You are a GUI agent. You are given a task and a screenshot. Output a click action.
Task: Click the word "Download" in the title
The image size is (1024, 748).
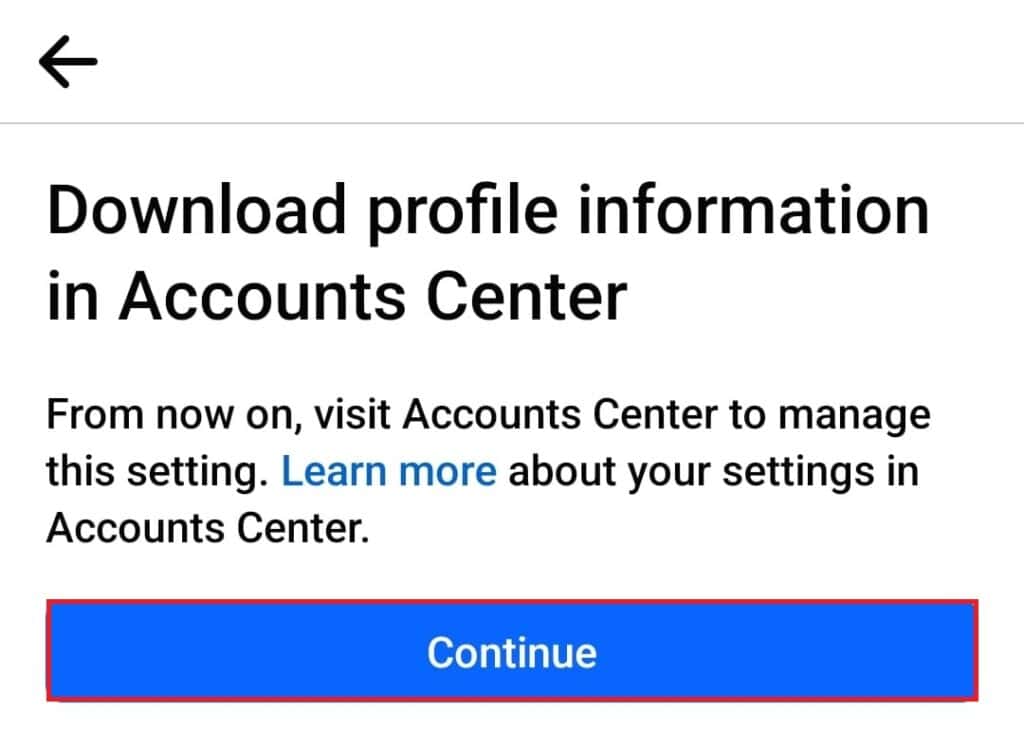[194, 213]
